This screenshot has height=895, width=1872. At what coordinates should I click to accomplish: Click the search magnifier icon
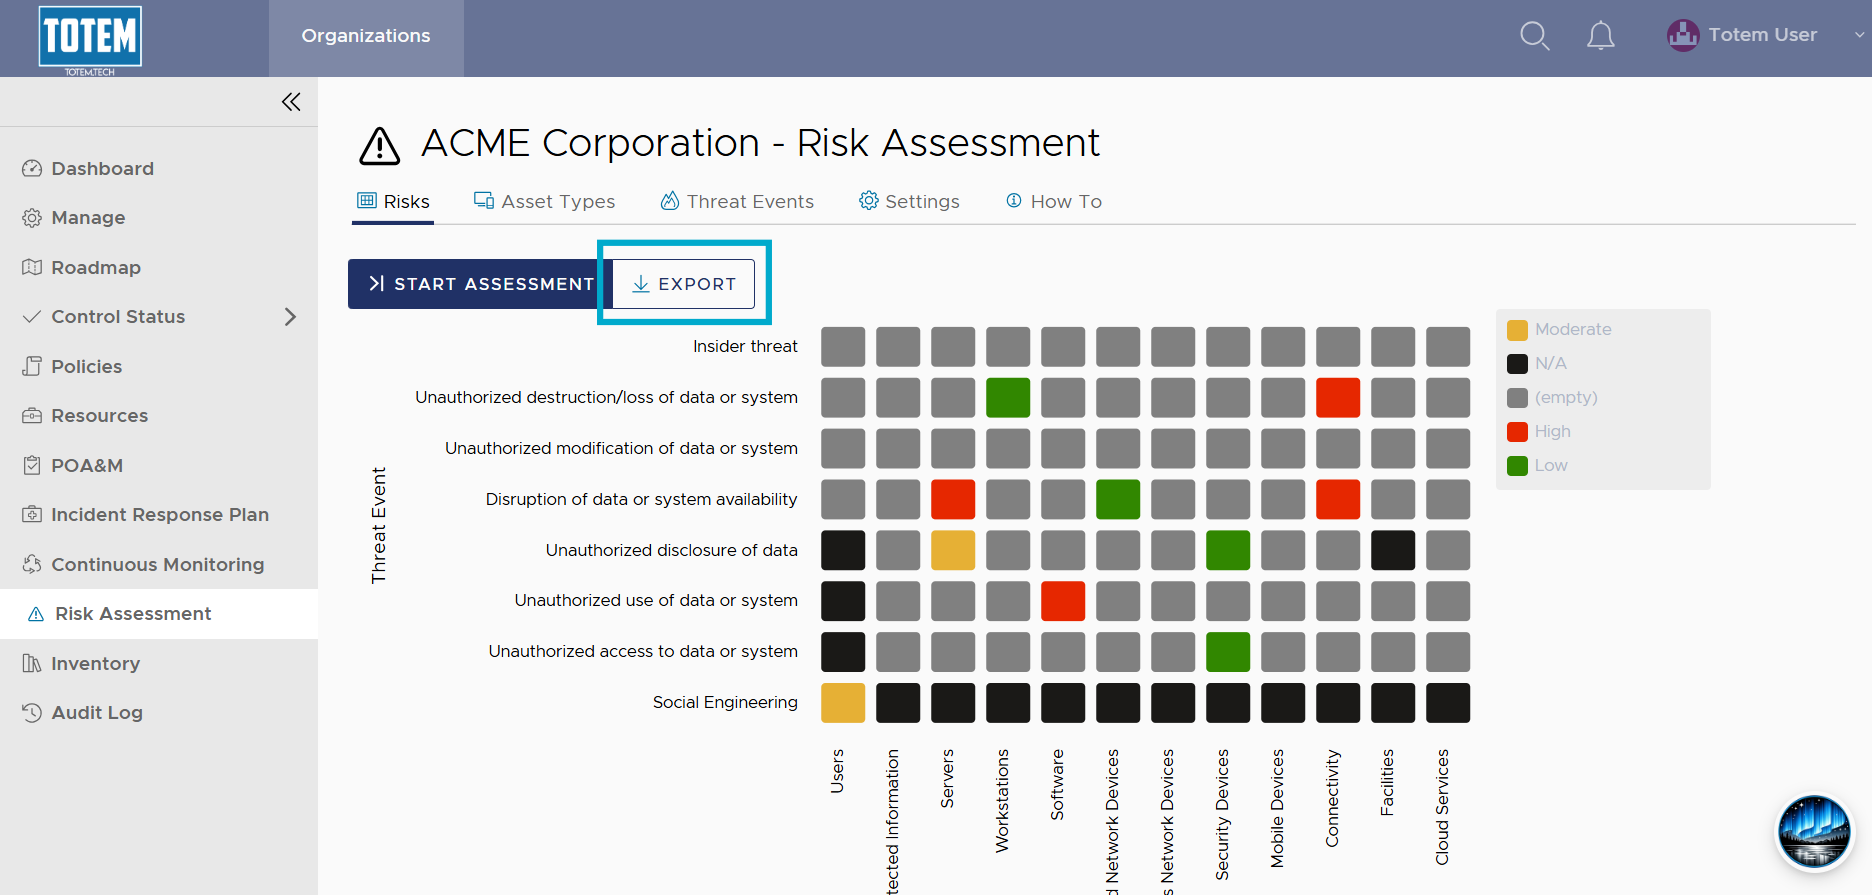[1534, 36]
